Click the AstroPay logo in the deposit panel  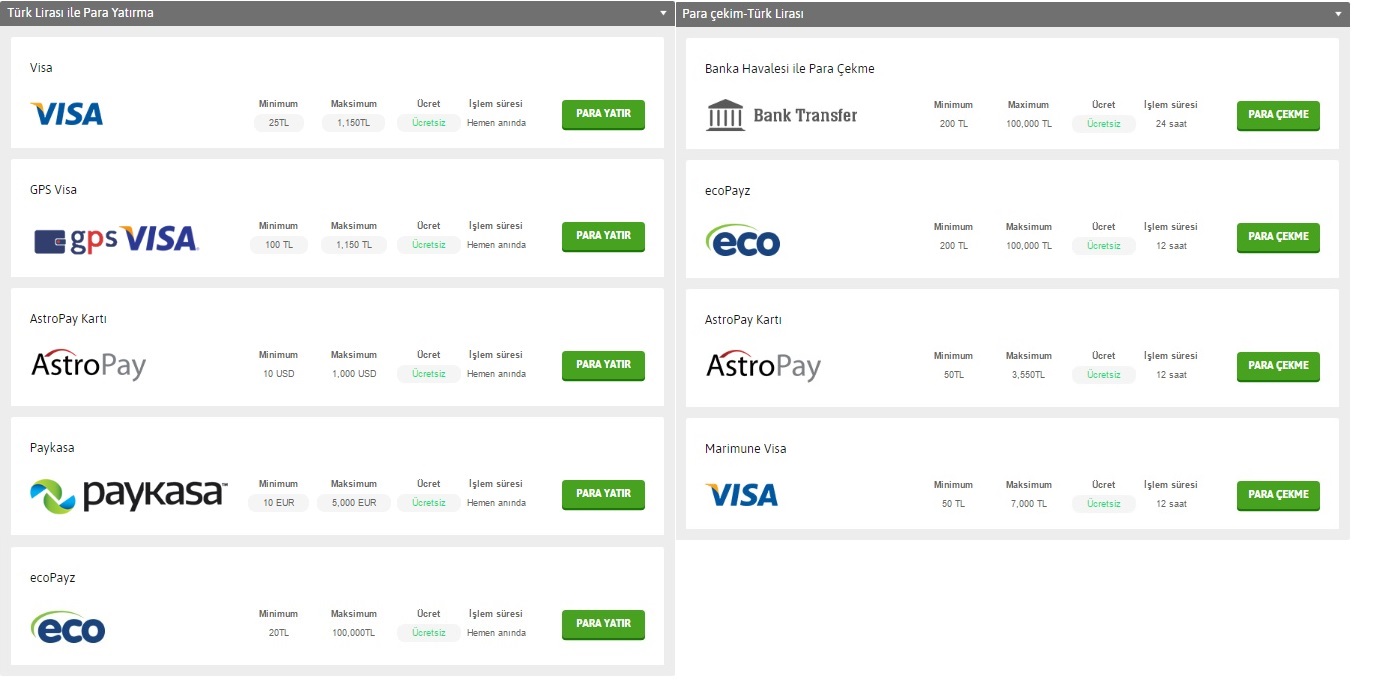pyautogui.click(x=88, y=365)
